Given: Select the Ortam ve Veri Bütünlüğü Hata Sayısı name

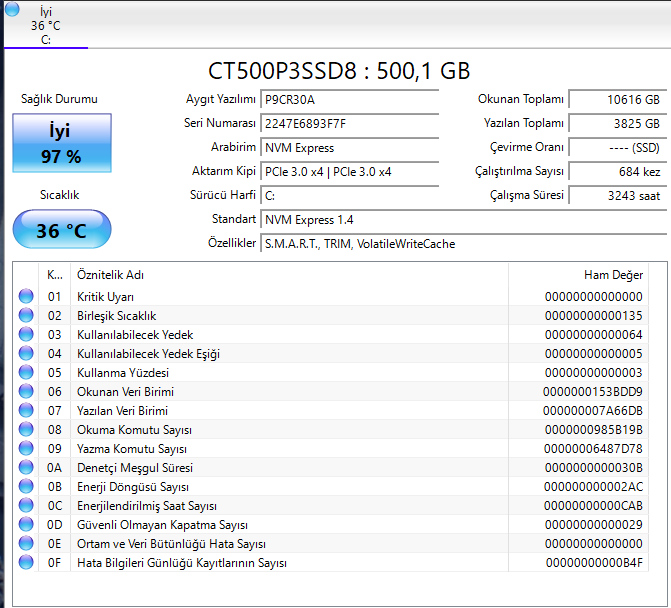Looking at the screenshot, I should (171, 544).
